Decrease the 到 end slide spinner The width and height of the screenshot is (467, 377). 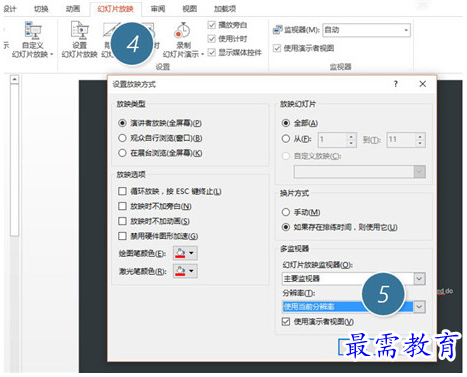[420, 143]
